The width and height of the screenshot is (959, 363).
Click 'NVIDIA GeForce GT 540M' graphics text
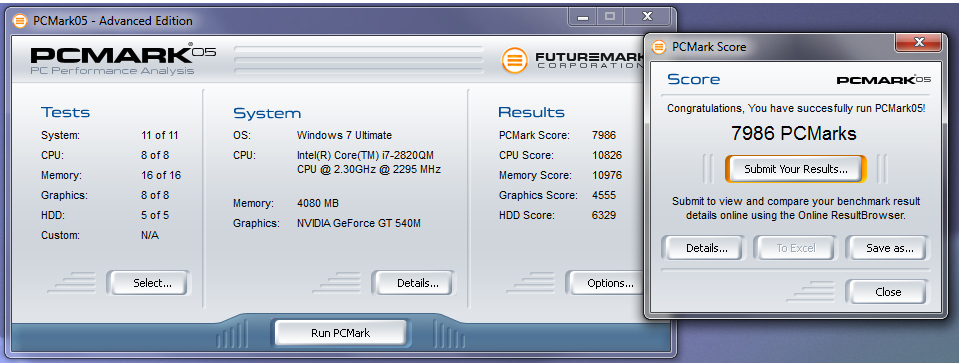(358, 223)
